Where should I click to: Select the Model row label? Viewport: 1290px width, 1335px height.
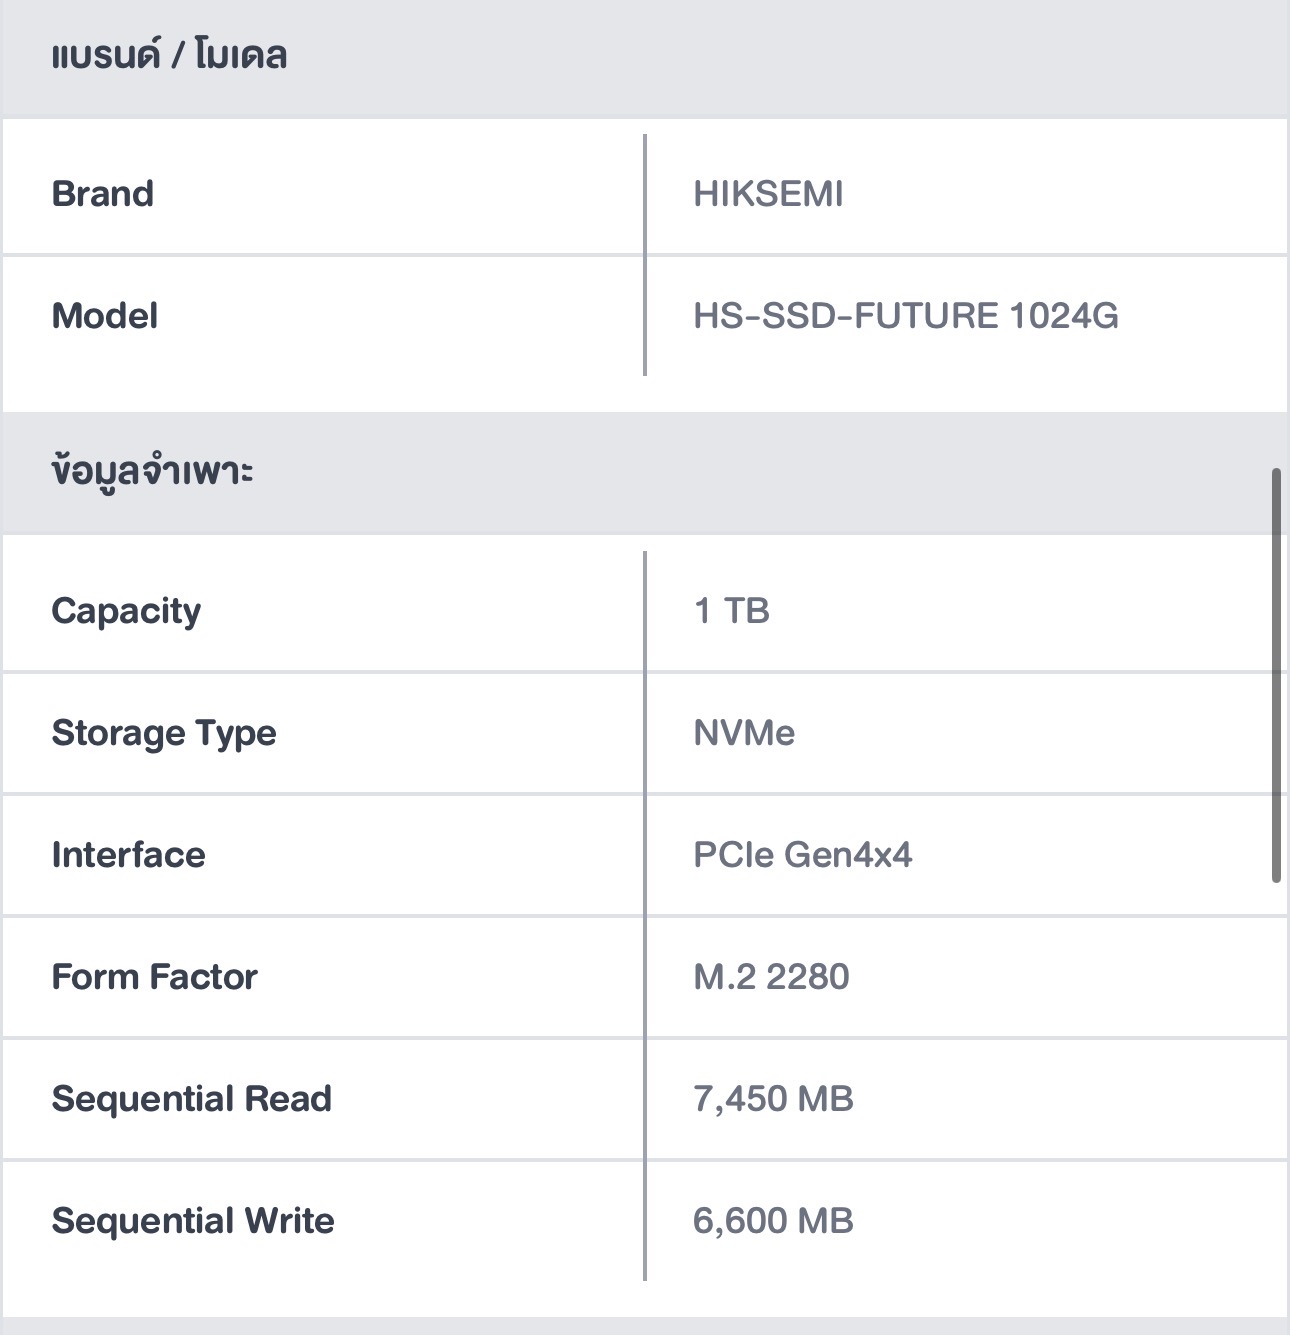tap(105, 316)
